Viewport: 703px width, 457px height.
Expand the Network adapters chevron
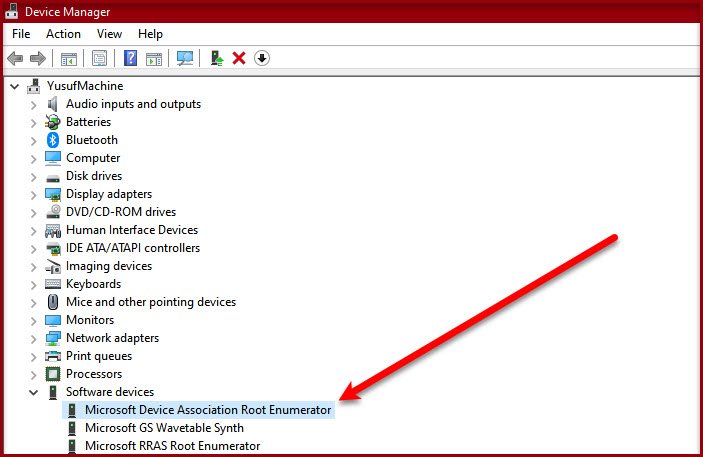[34, 339]
